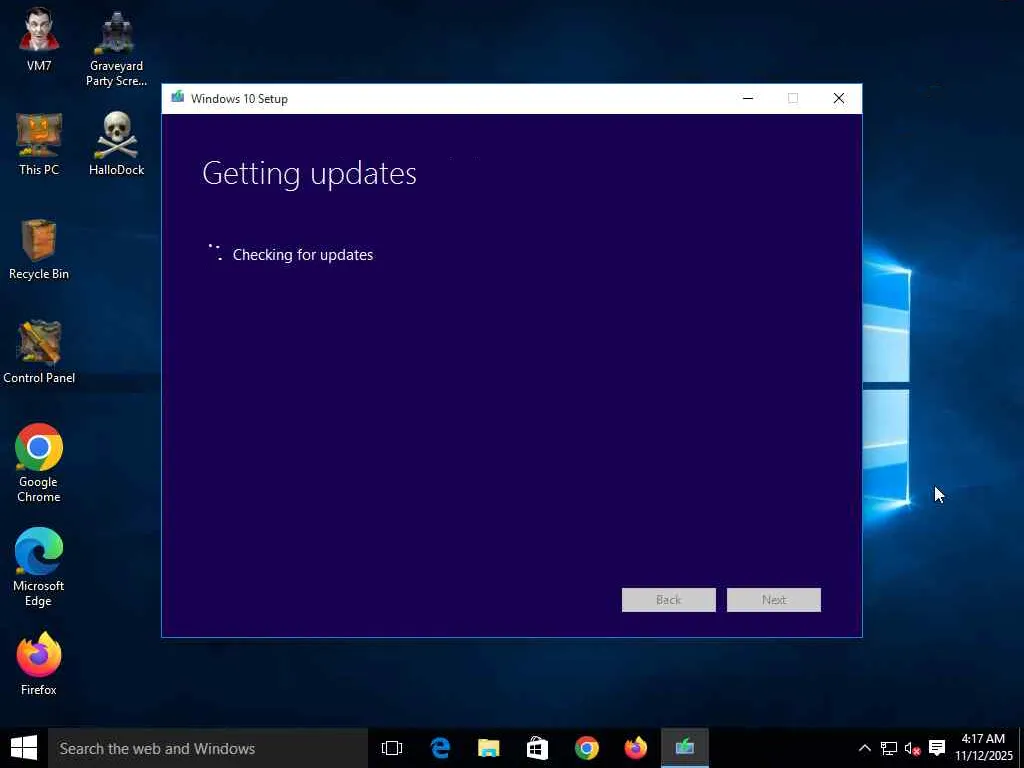Select the Control Panel desktop icon
Image resolution: width=1024 pixels, height=768 pixels.
pos(39,352)
